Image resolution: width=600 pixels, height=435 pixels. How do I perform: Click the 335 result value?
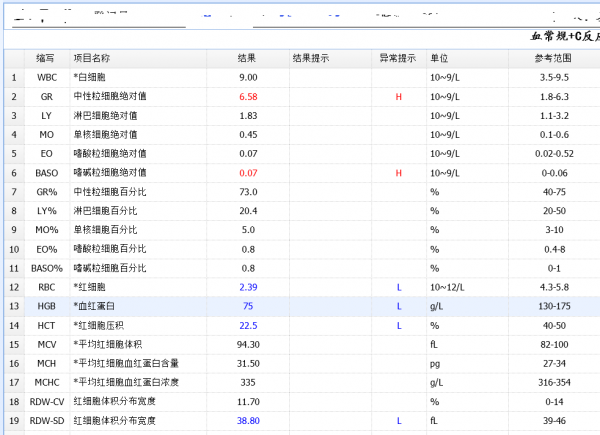tap(248, 383)
